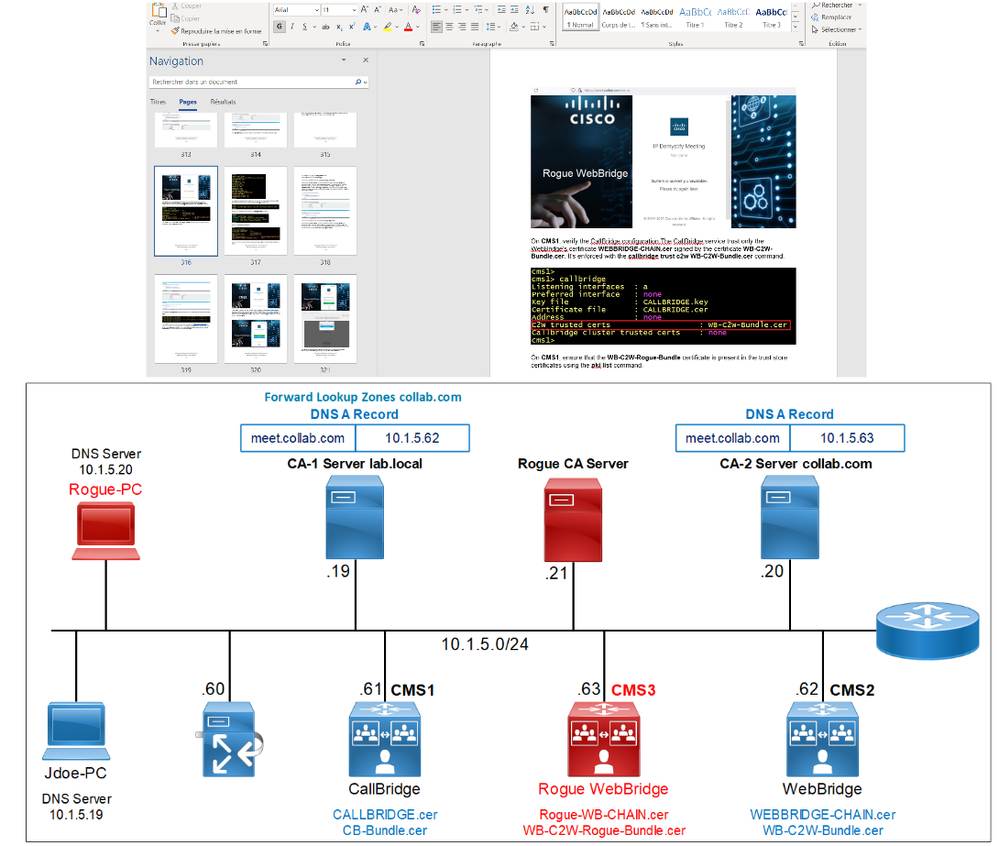
Task: Apply the Titre 2 style
Action: [733, 18]
